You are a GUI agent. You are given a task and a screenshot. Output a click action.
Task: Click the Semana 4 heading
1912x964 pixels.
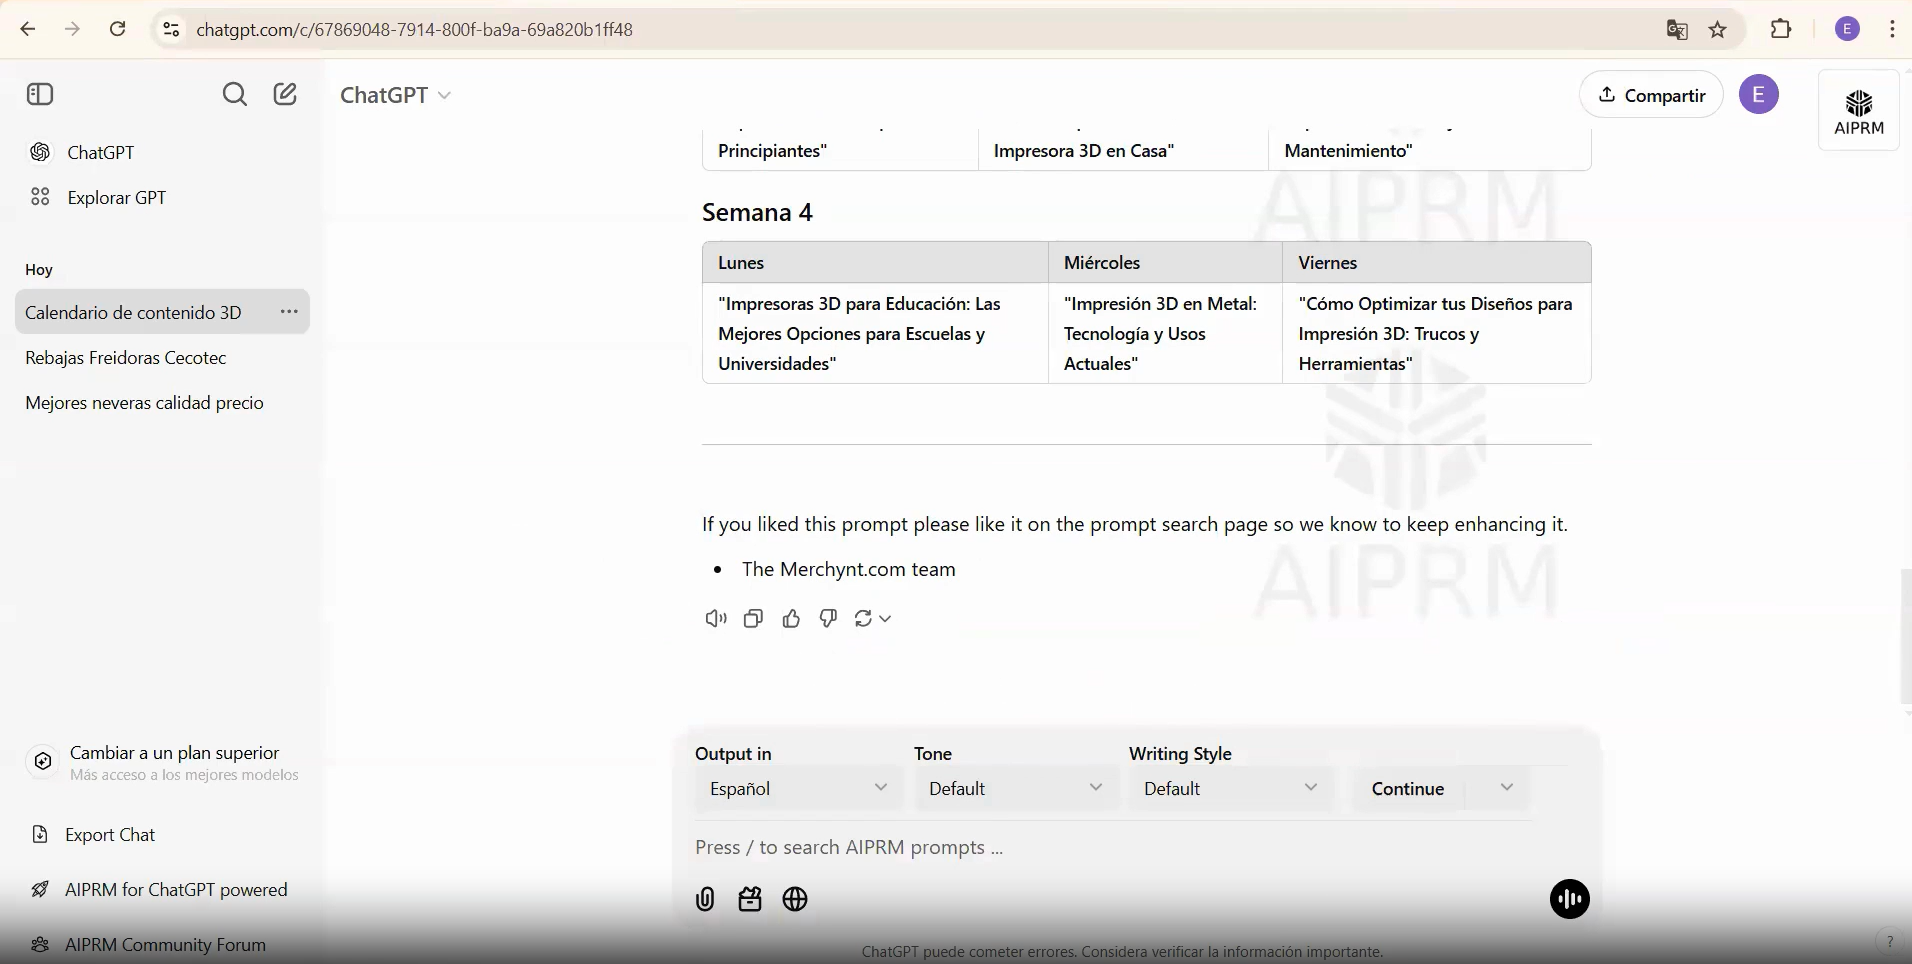pyautogui.click(x=757, y=212)
